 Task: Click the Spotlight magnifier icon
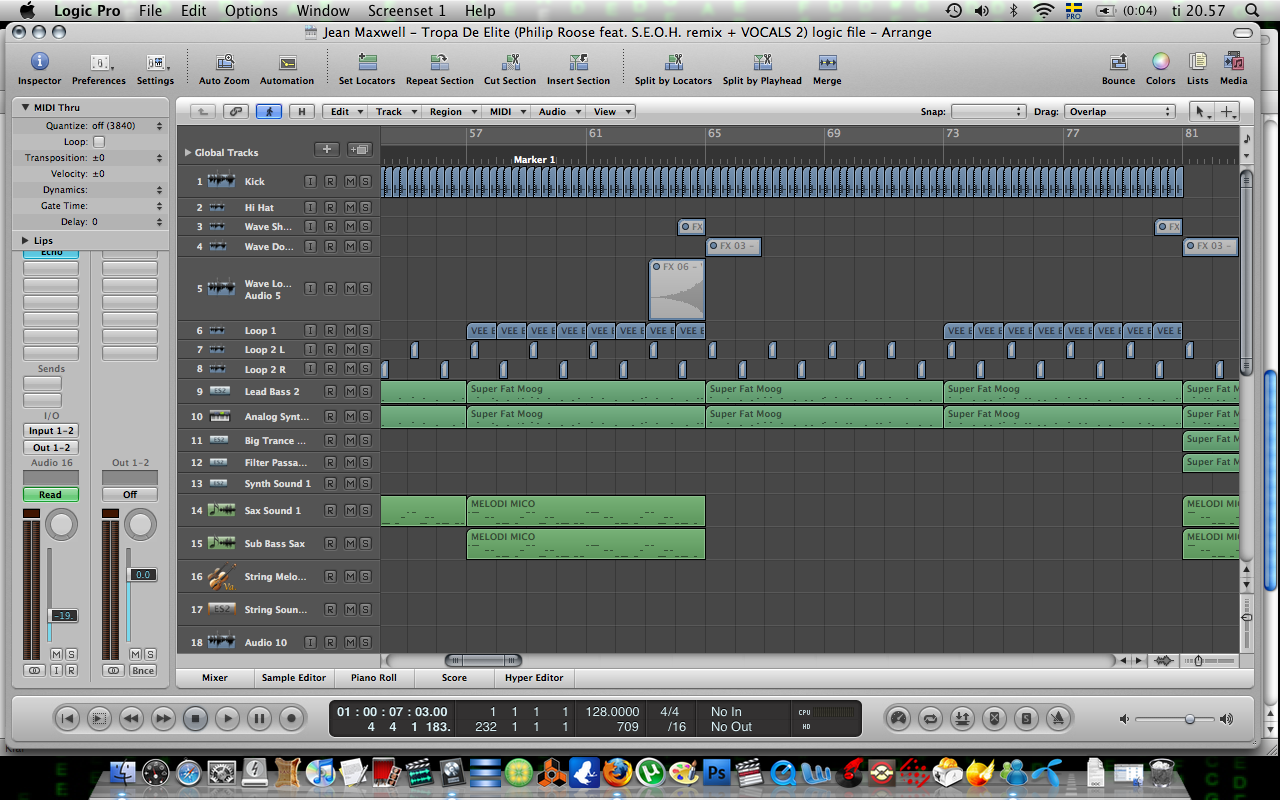pos(1253,11)
